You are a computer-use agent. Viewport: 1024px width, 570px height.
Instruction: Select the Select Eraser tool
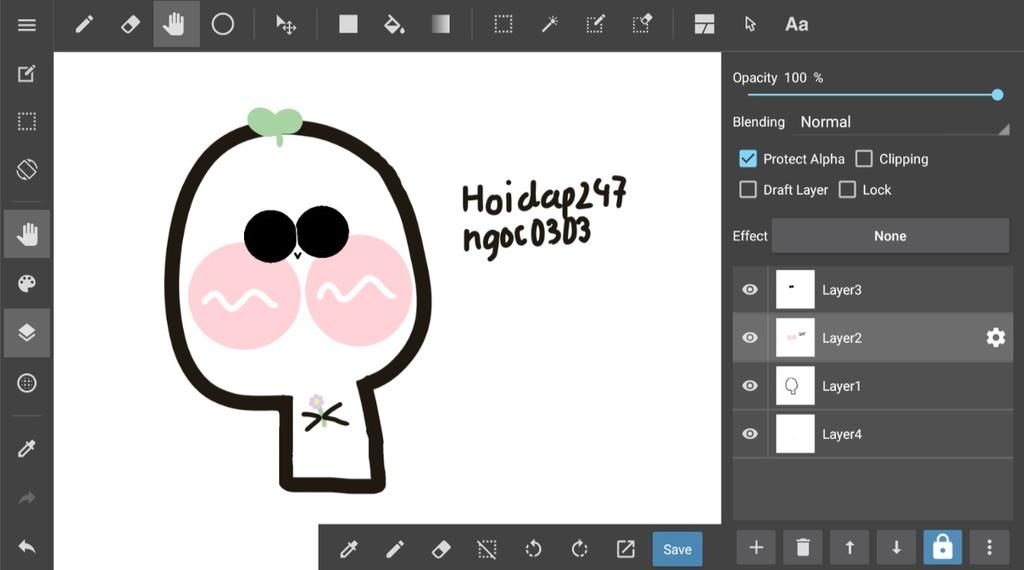coord(642,25)
